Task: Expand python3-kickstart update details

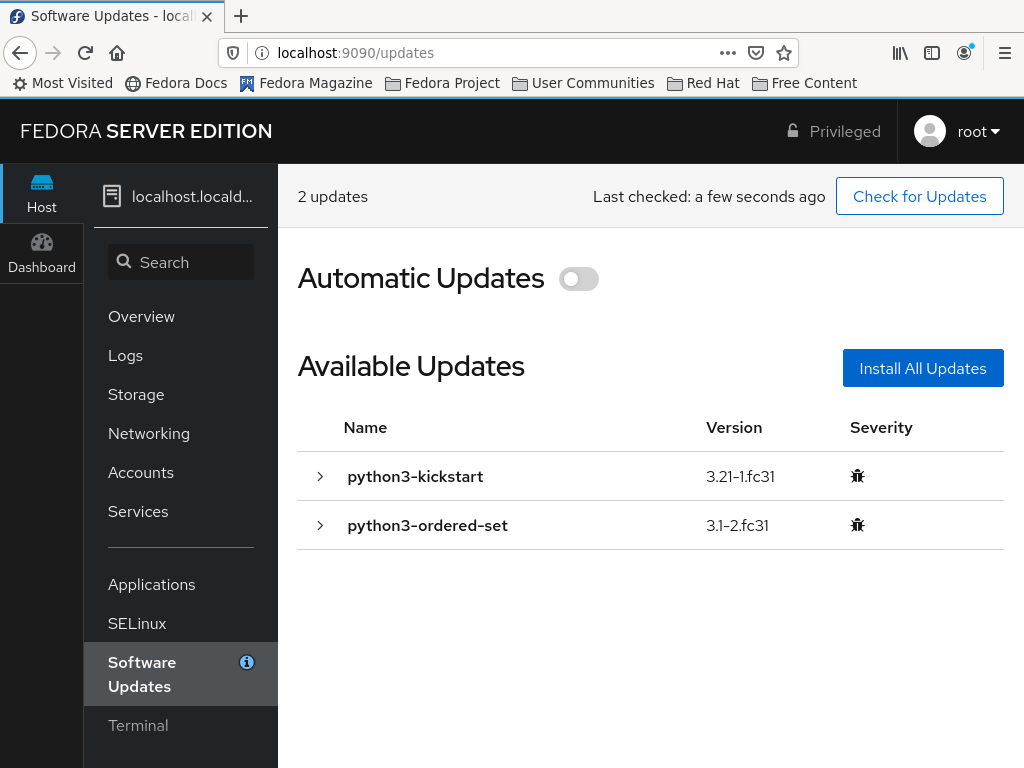Action: (320, 476)
